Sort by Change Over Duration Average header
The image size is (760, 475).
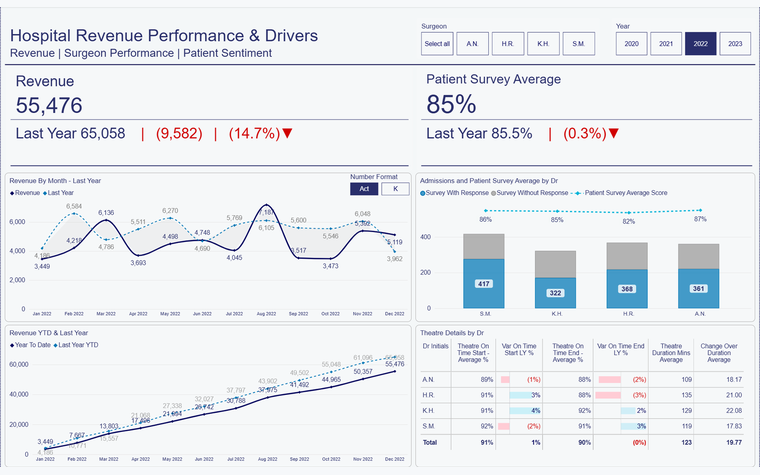point(718,353)
